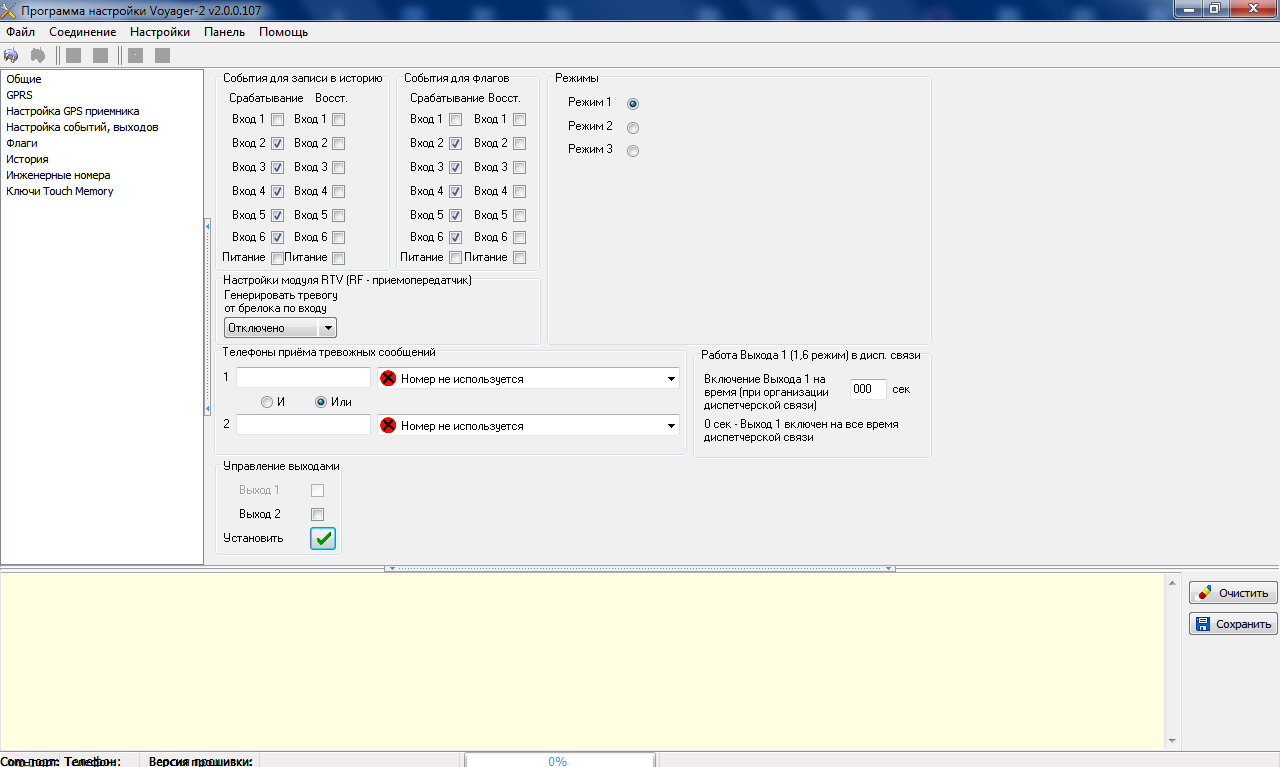
Task: Click the phone 1 number input field
Action: [x=303, y=378]
